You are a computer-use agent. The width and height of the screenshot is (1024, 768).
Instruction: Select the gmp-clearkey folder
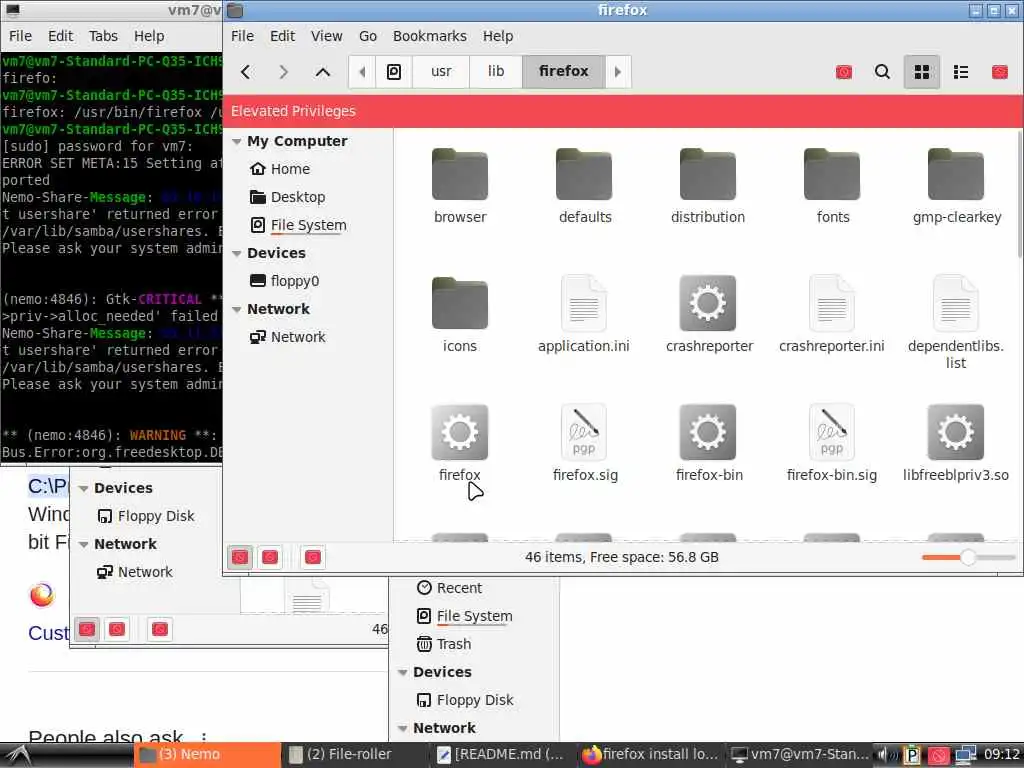[x=957, y=186]
